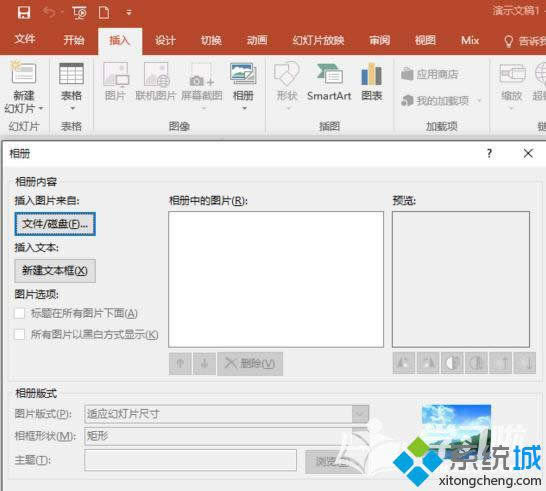Insert a SmartArt graphic
Image resolution: width=546 pixels, height=491 pixels.
(x=329, y=82)
